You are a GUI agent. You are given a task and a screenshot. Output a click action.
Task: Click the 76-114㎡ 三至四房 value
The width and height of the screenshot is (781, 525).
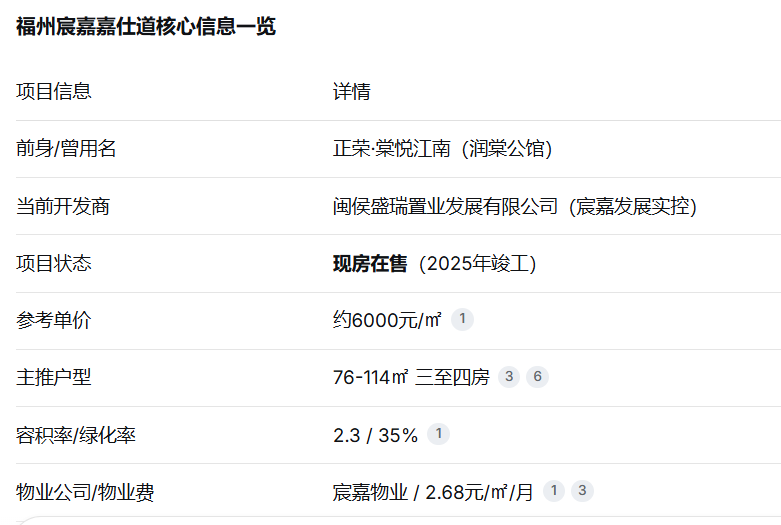[411, 377]
